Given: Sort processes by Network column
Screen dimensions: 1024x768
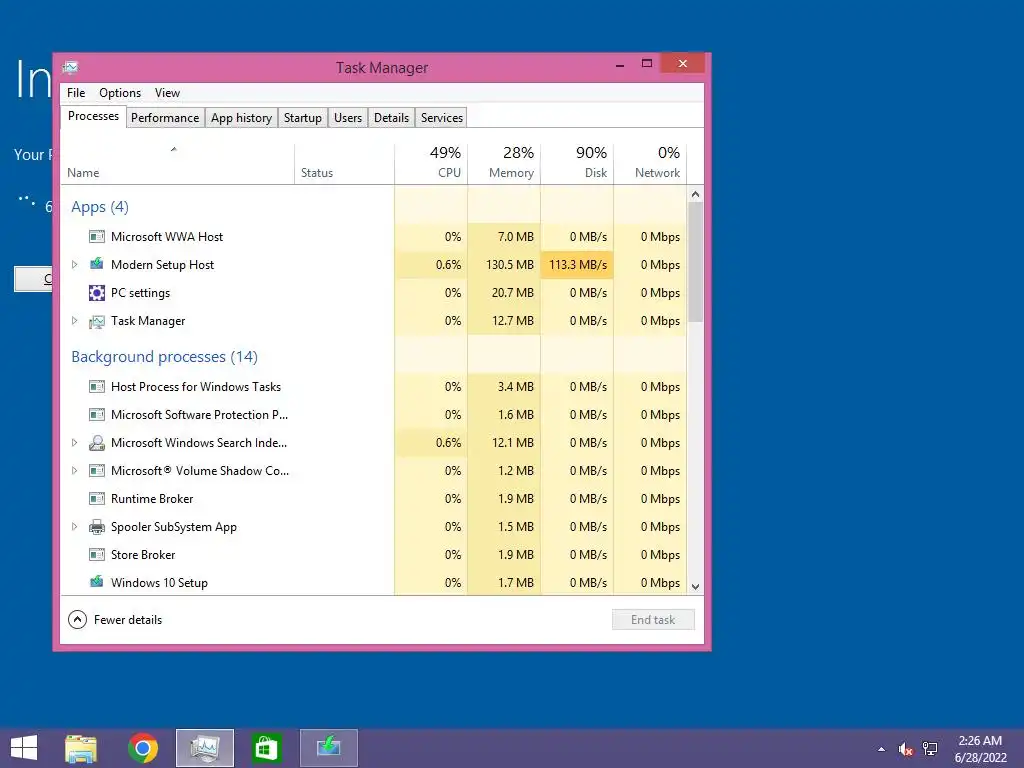Looking at the screenshot, I should [x=650, y=163].
